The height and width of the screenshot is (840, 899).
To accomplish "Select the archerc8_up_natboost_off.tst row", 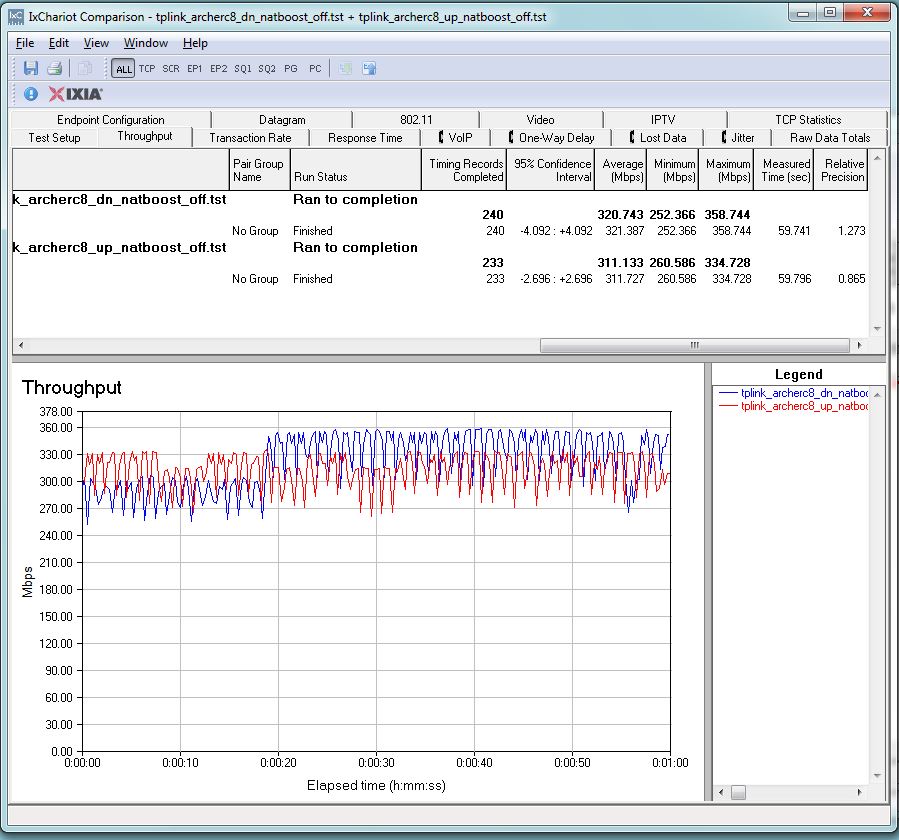I will coord(440,248).
